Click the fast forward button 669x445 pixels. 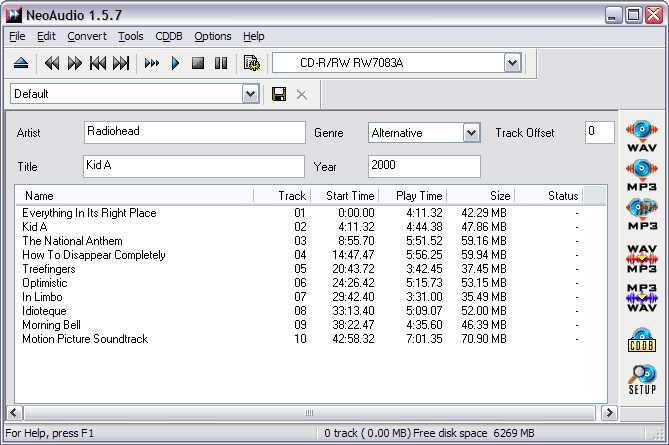pos(75,64)
